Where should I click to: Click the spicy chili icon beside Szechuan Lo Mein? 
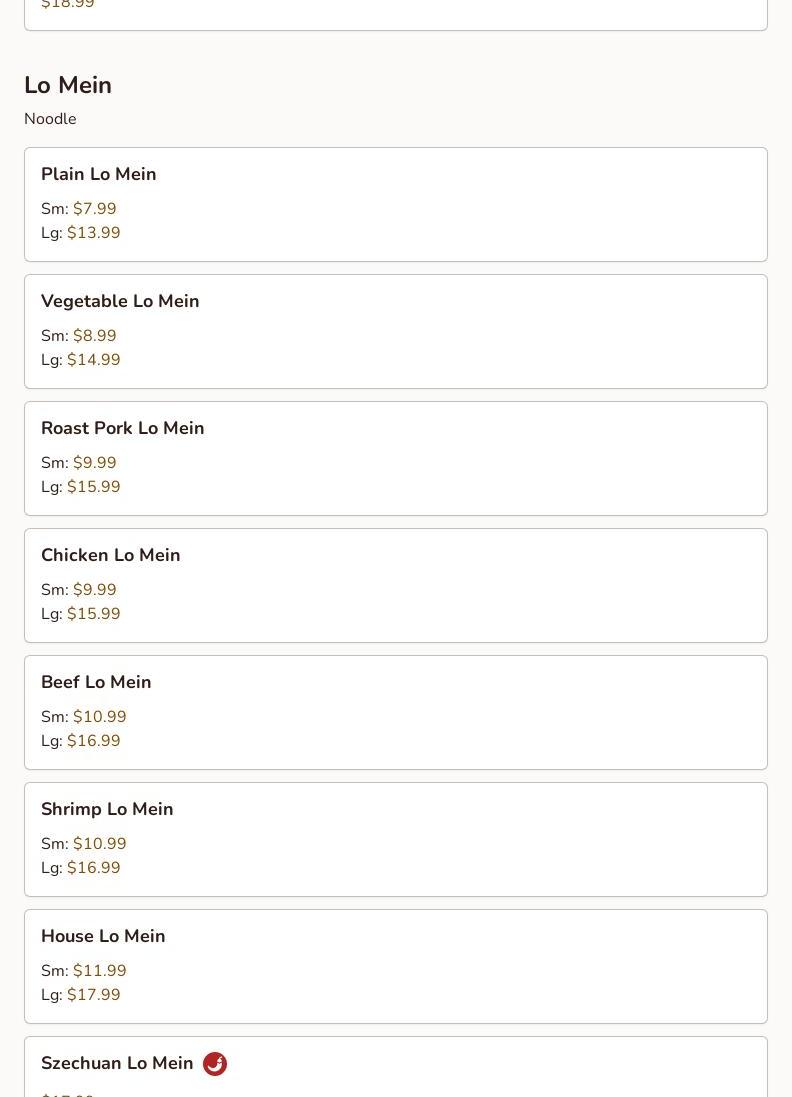coord(215,1064)
